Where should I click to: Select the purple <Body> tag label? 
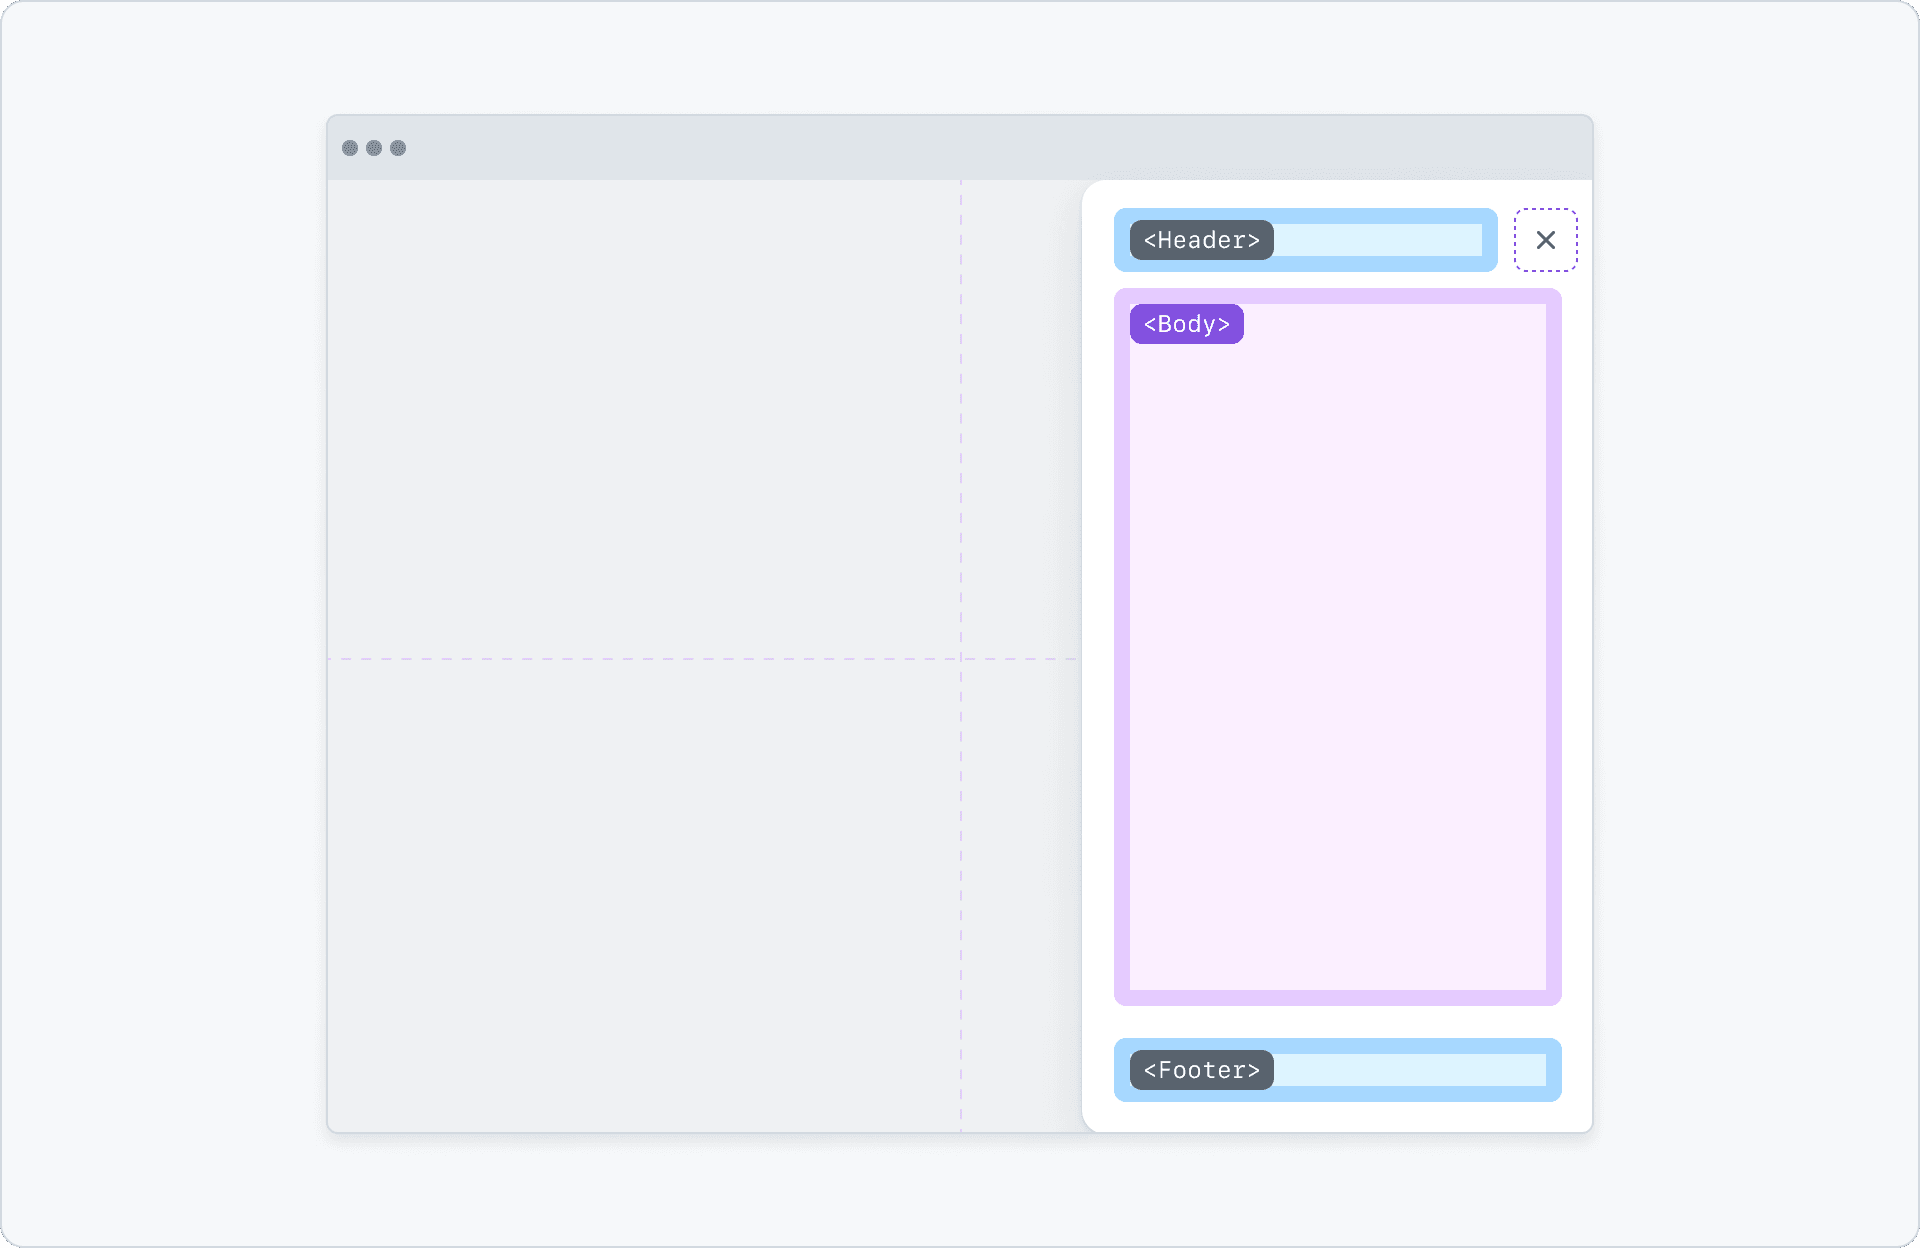pyautogui.click(x=1186, y=324)
